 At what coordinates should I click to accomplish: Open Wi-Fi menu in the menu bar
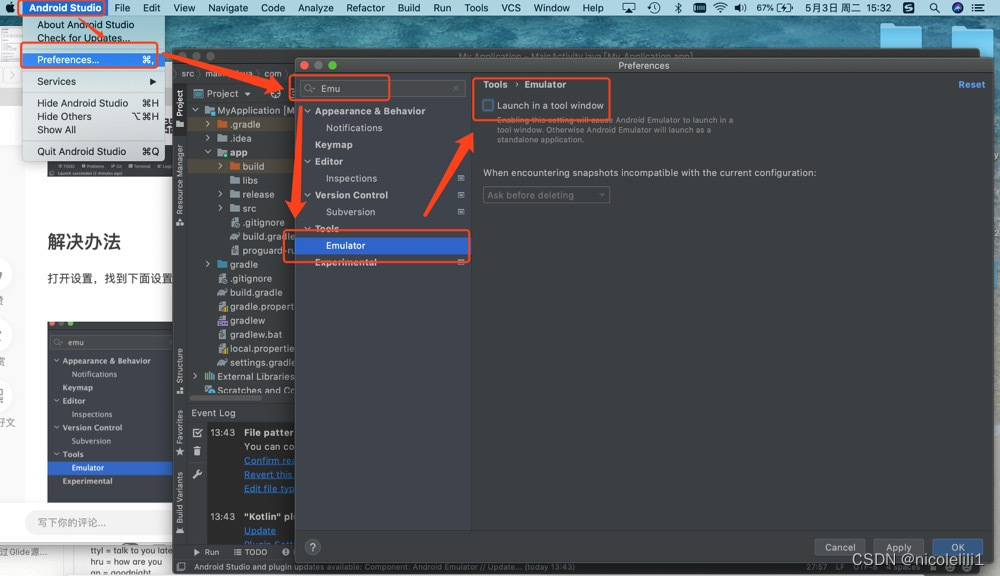pos(720,8)
